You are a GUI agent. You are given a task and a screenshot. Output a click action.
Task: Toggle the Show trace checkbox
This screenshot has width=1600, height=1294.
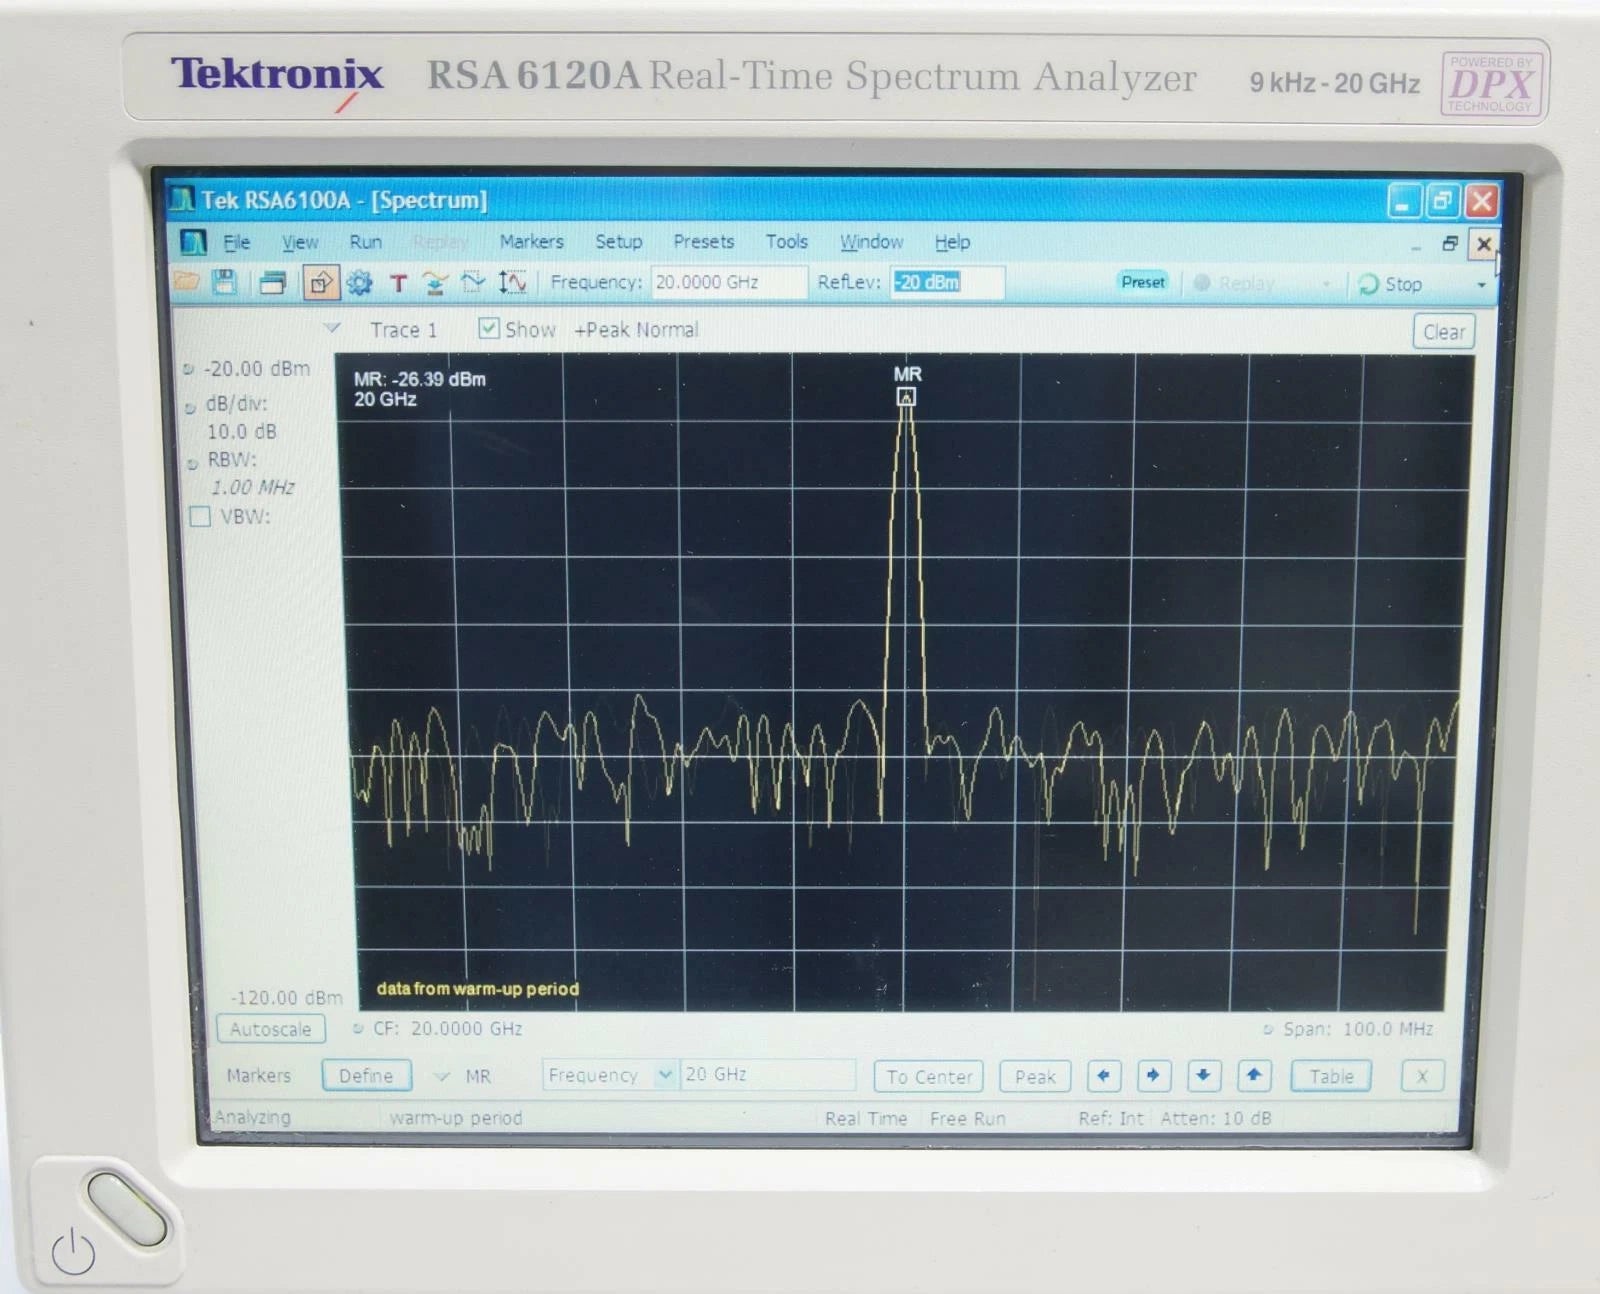click(x=488, y=328)
